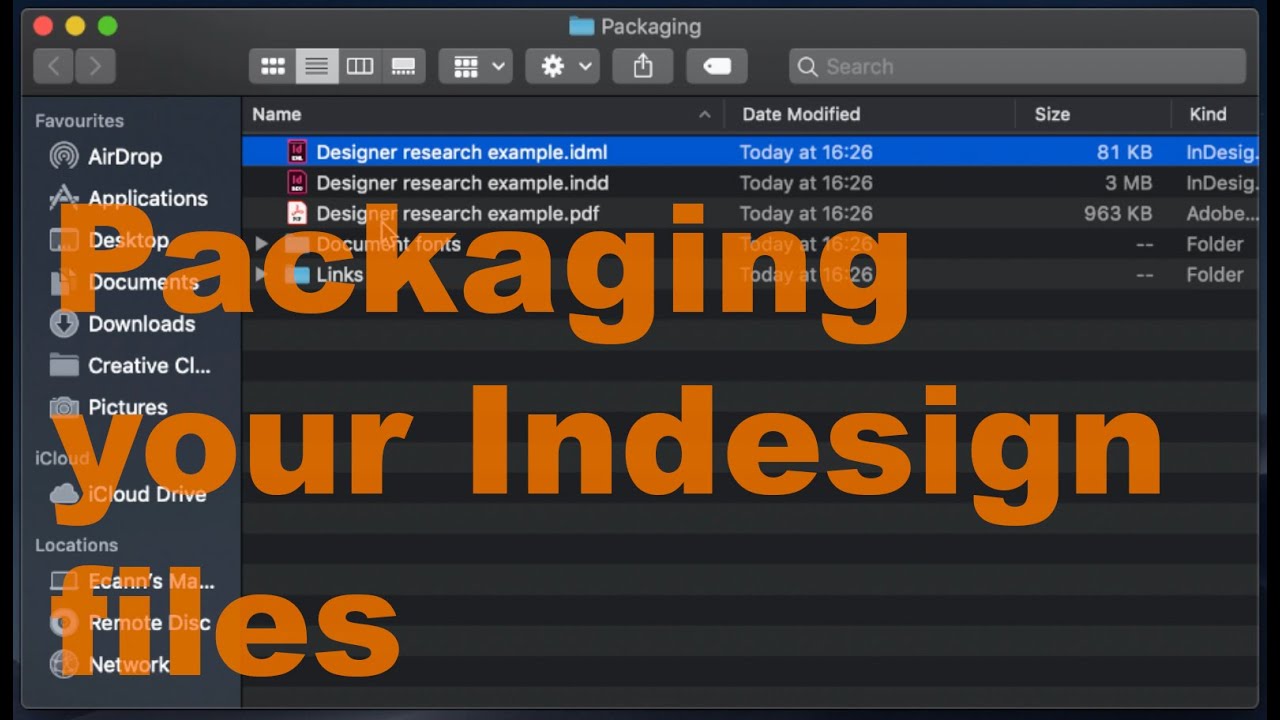Click the Remote Disc icon
Viewport: 1280px width, 720px height.
[63, 623]
